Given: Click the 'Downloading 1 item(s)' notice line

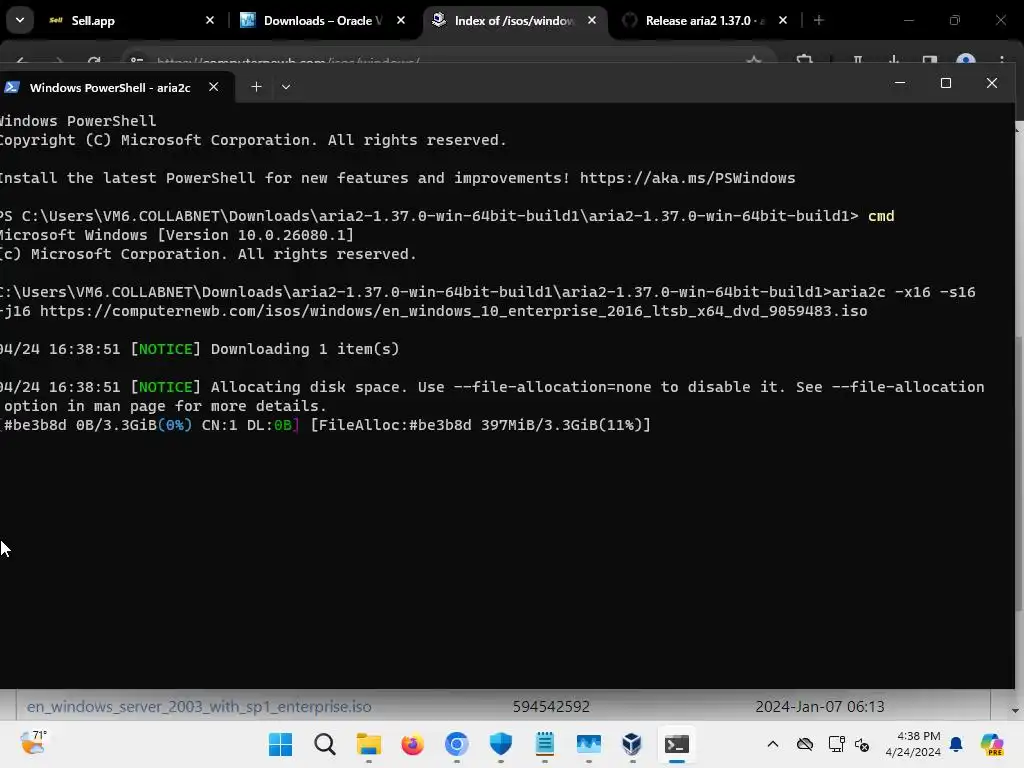Looking at the screenshot, I should (199, 349).
